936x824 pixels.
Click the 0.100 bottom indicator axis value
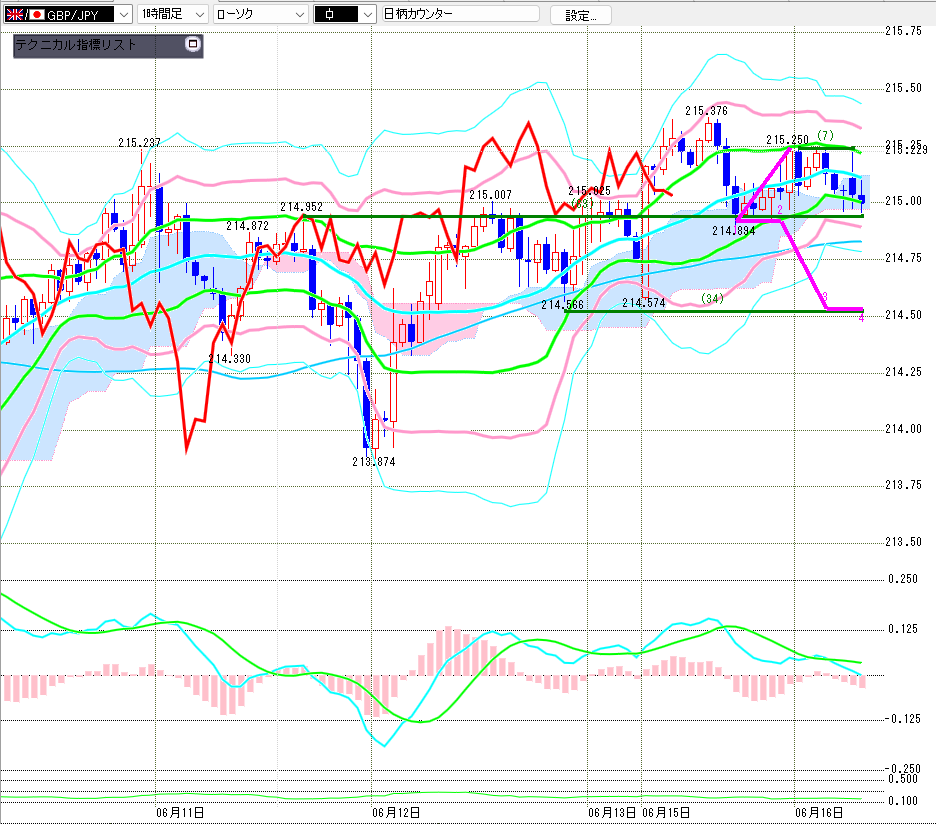tap(903, 801)
